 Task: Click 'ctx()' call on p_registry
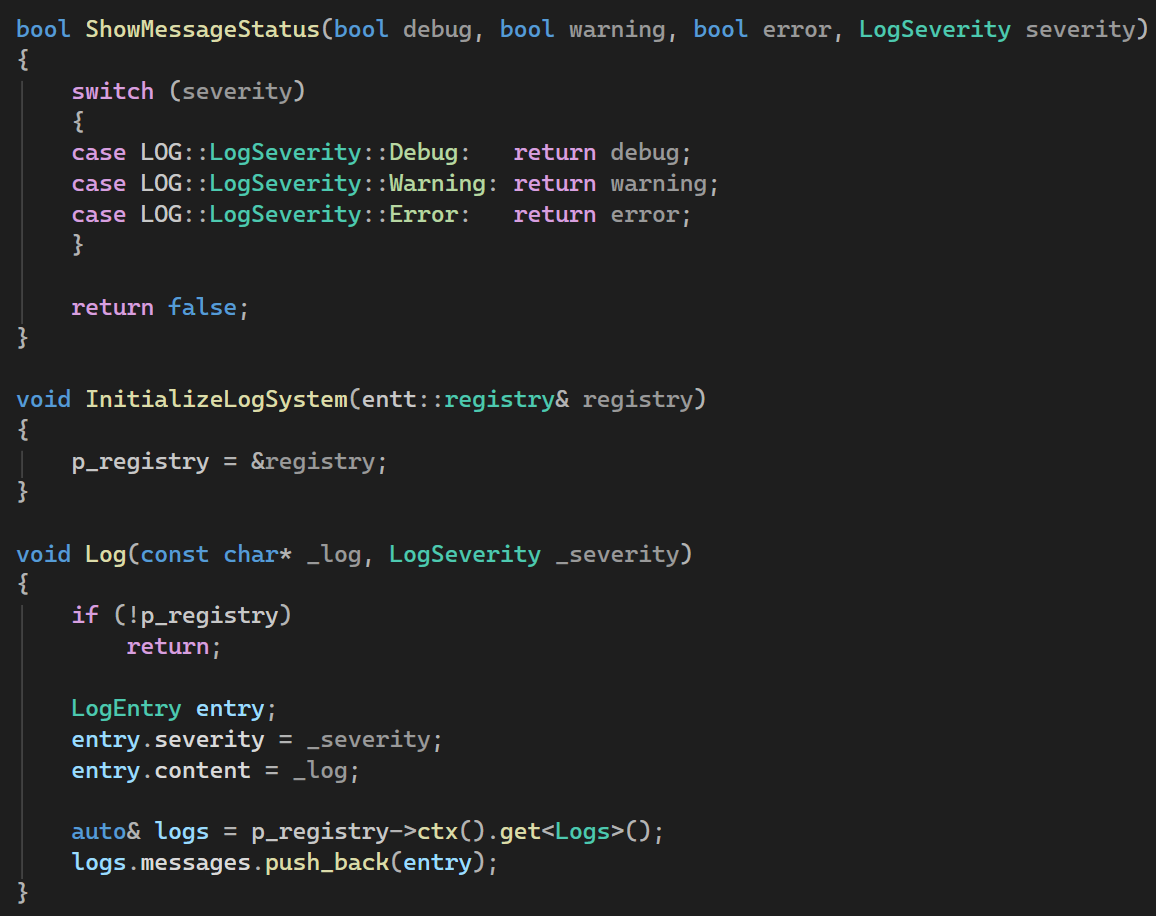(x=451, y=832)
